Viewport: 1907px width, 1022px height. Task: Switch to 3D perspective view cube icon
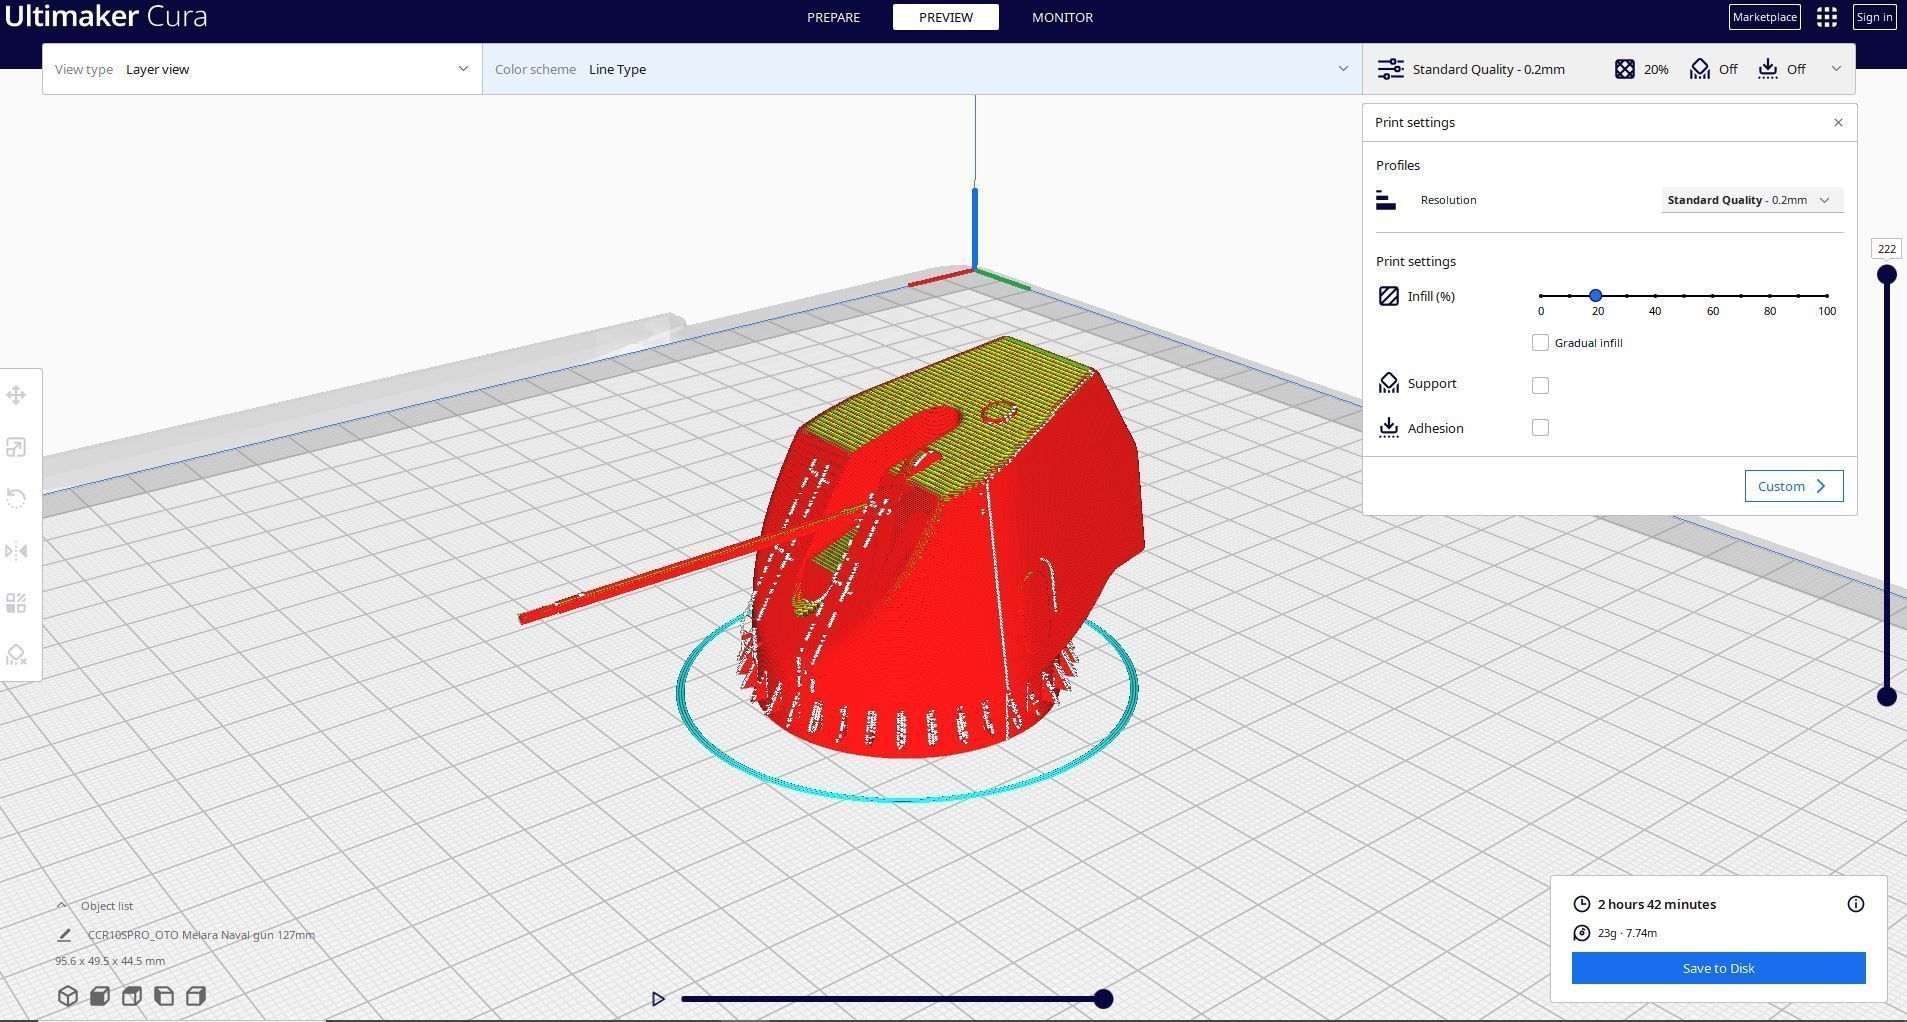[x=67, y=996]
